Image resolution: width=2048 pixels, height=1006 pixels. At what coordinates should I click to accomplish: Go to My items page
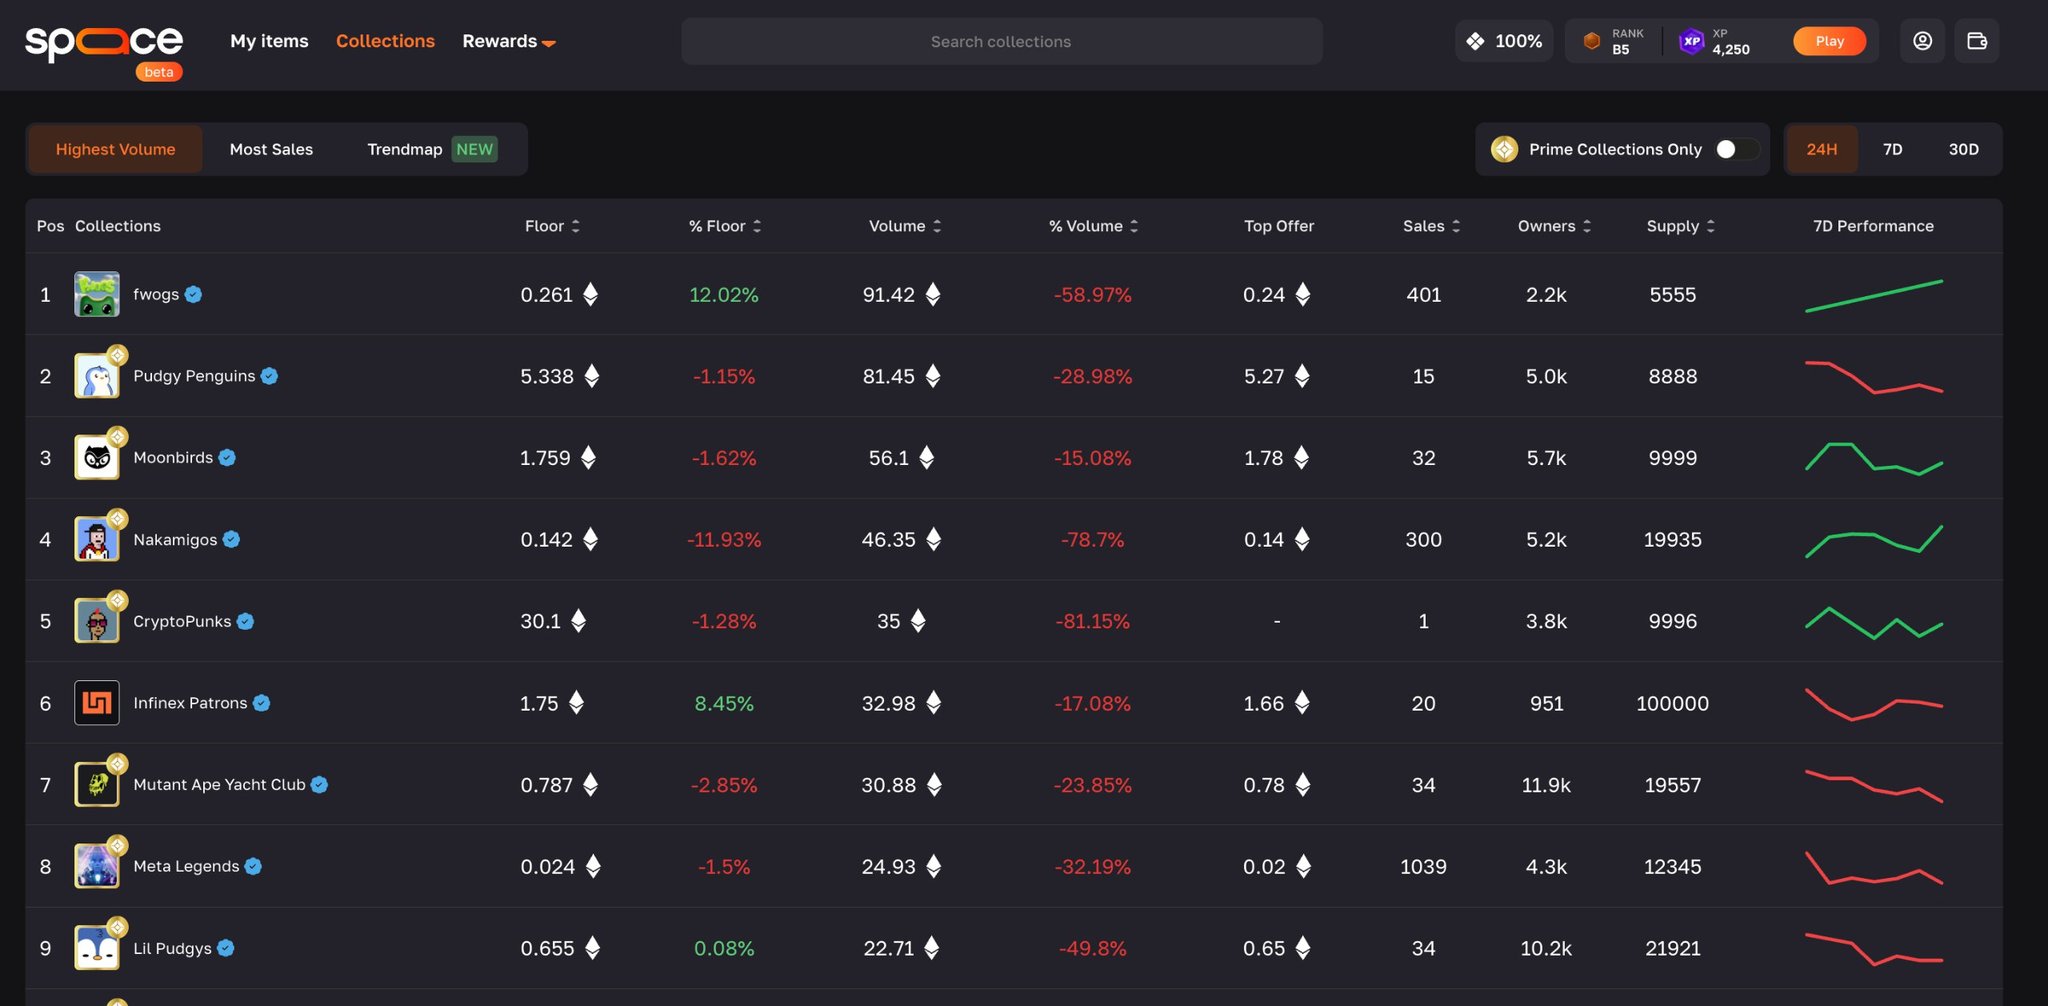pos(269,41)
